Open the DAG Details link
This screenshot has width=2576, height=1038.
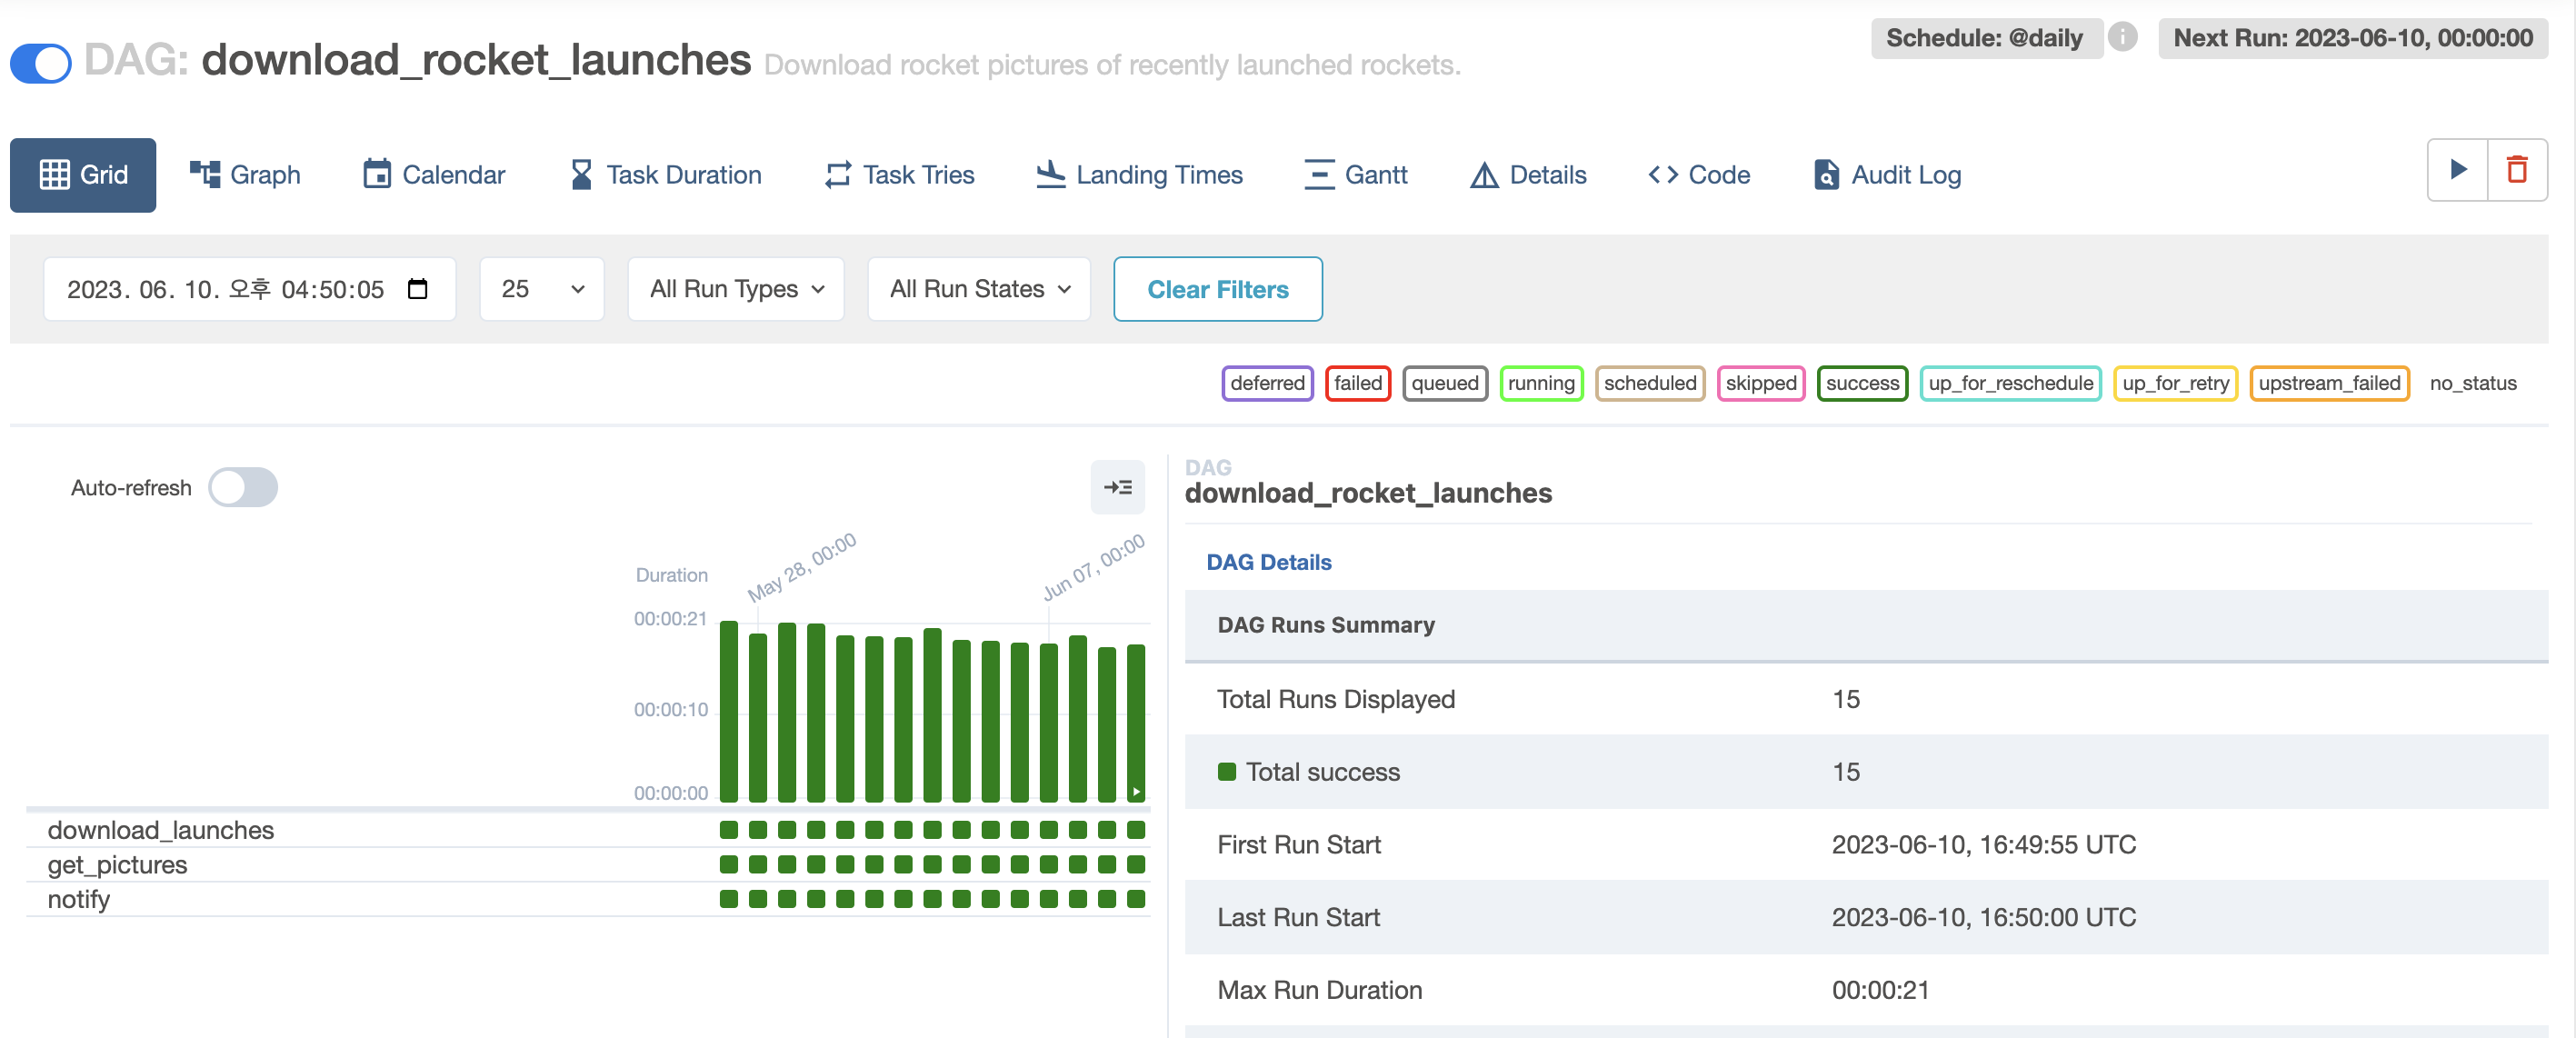(1268, 562)
